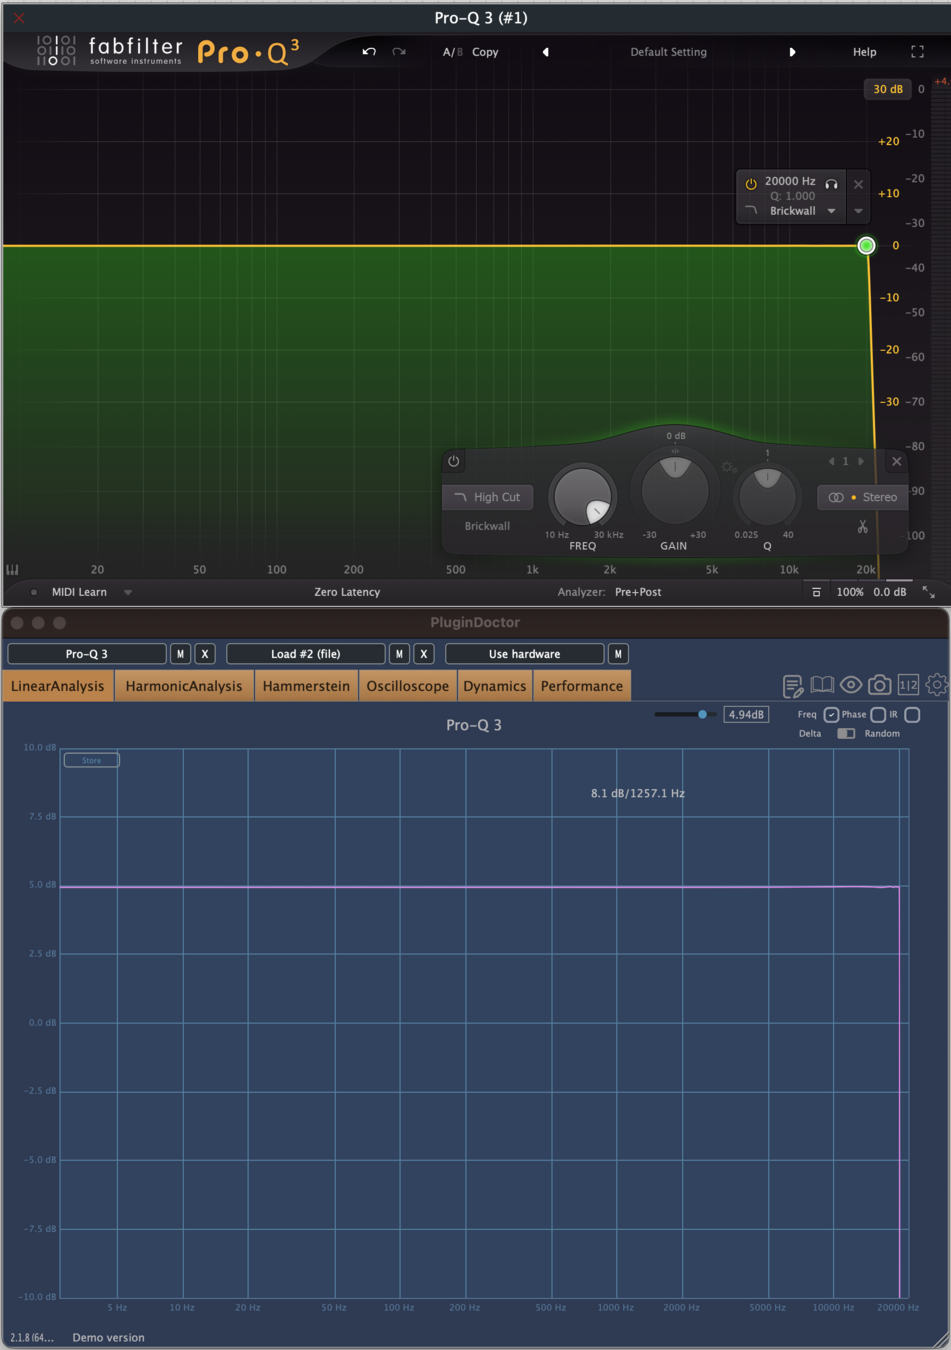Select the green EQ band node at 20k
Screen dimensions: 951x1350
[x=866, y=245]
